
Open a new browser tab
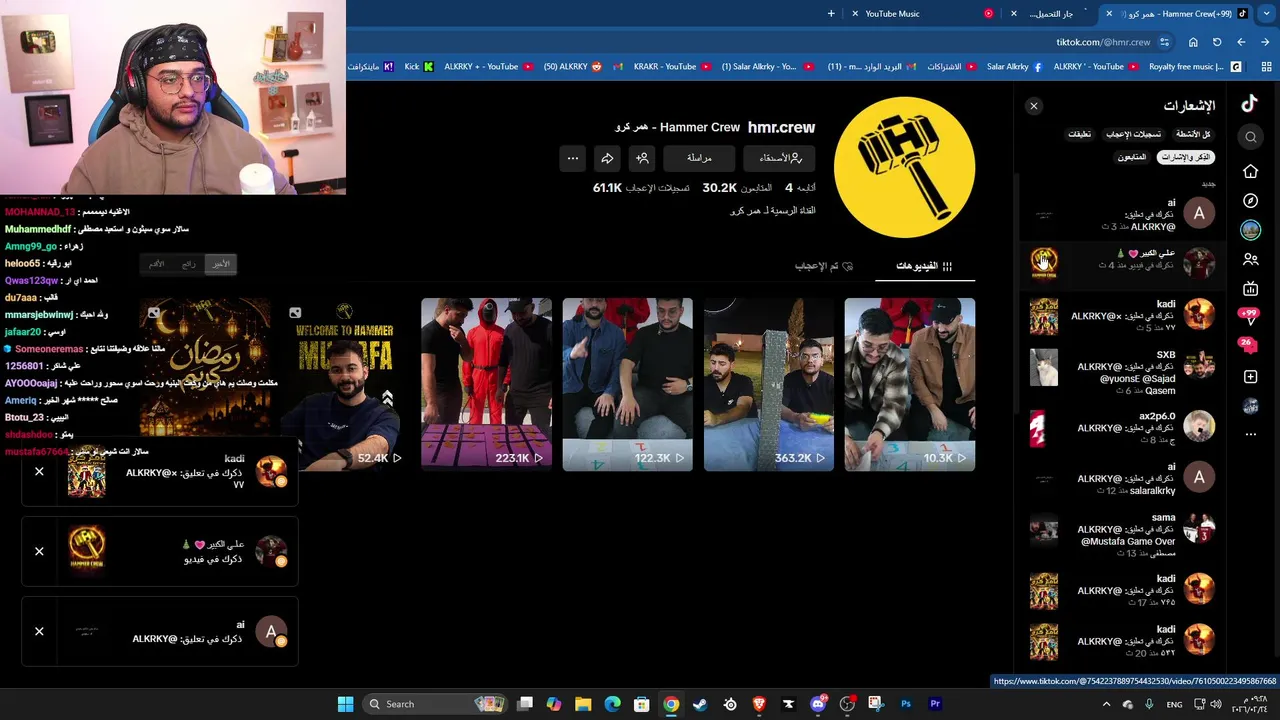click(x=831, y=14)
